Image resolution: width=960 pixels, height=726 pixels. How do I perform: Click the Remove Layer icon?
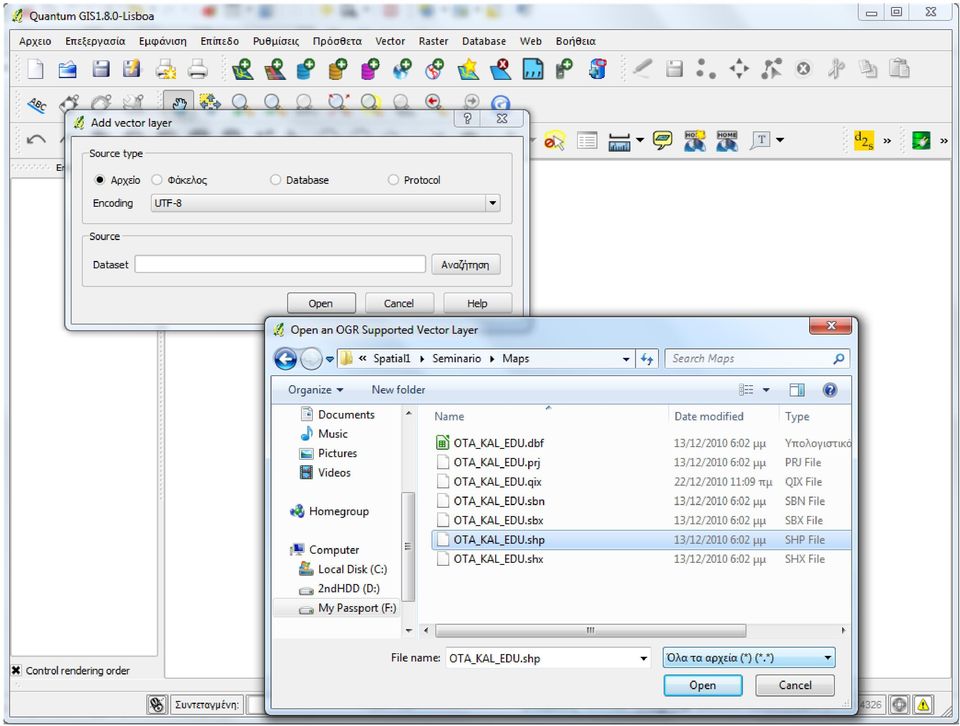click(500, 69)
